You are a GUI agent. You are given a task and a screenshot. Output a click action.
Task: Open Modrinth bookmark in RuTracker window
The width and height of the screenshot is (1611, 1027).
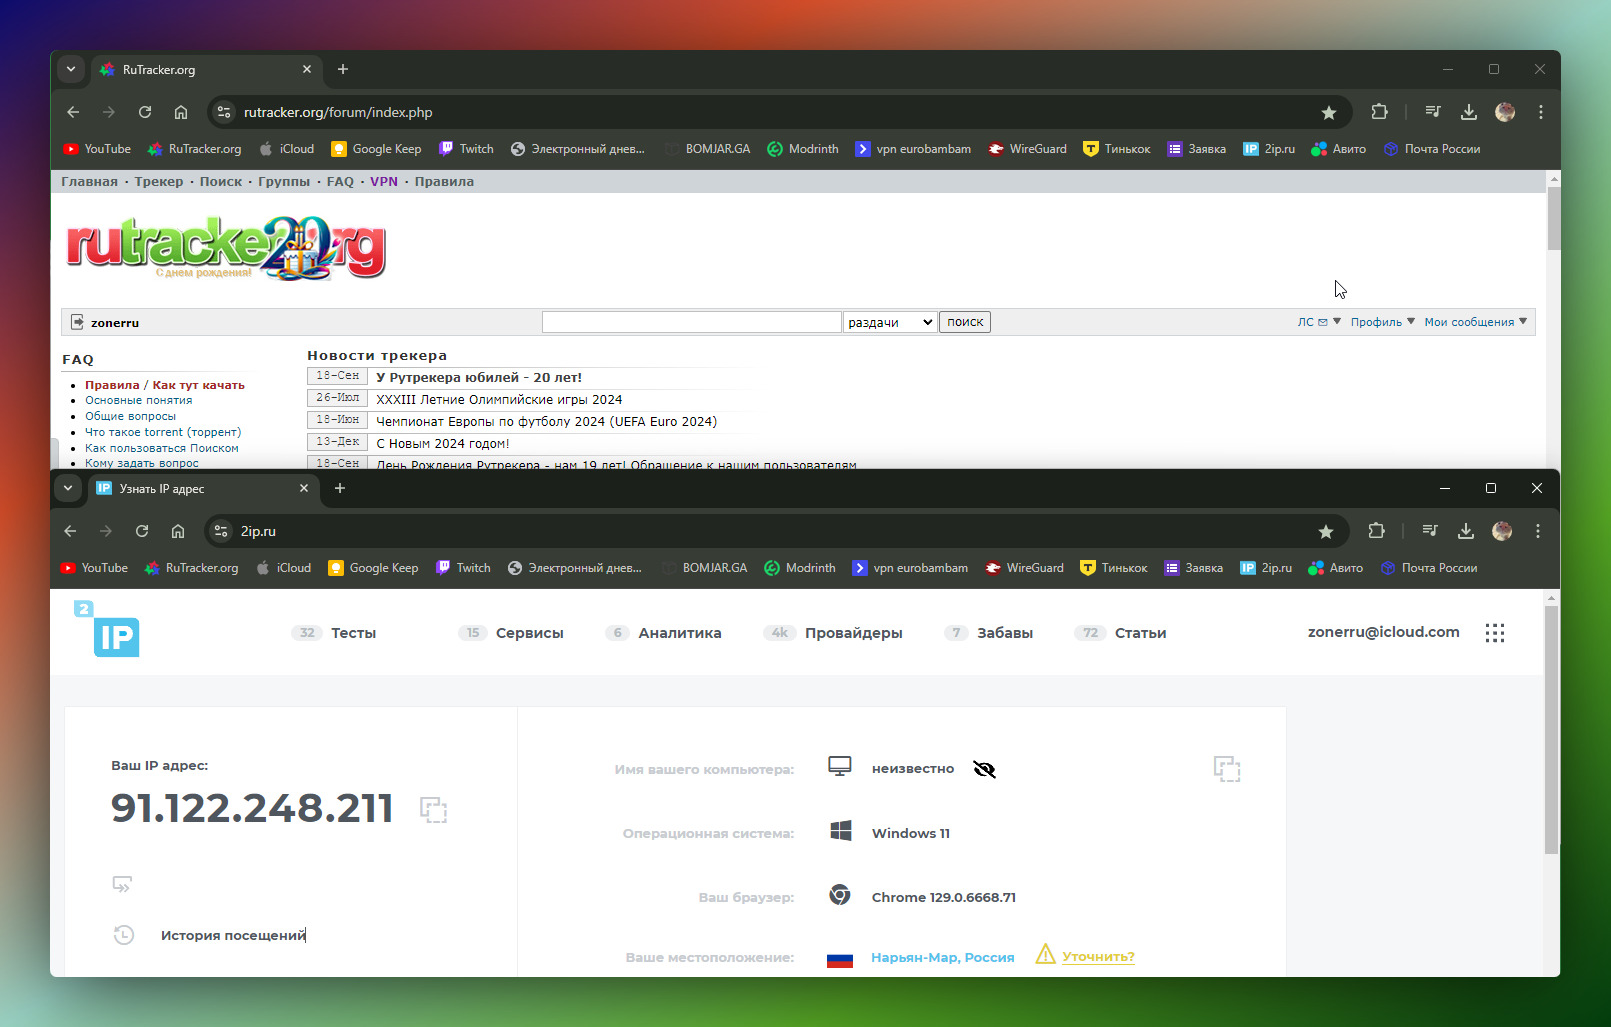(802, 149)
